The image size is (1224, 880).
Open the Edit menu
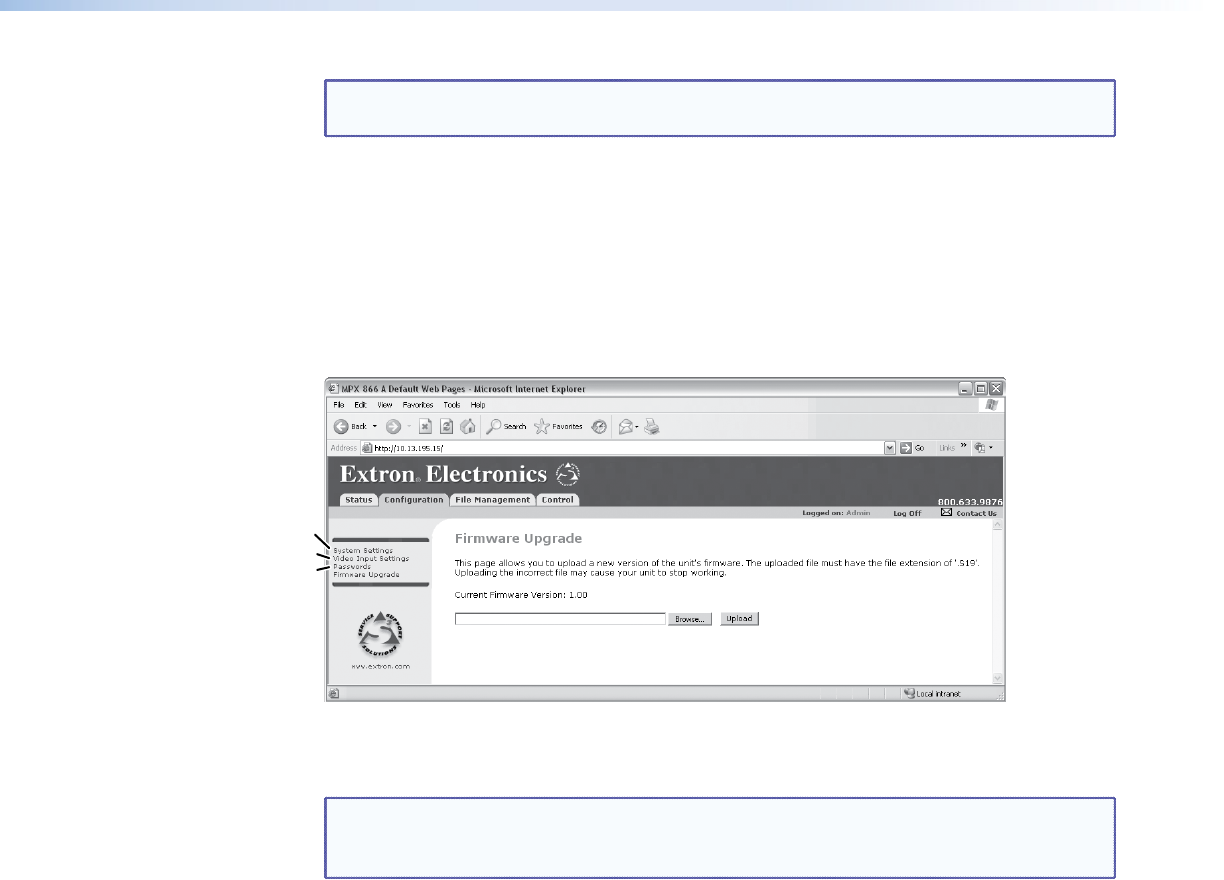360,405
